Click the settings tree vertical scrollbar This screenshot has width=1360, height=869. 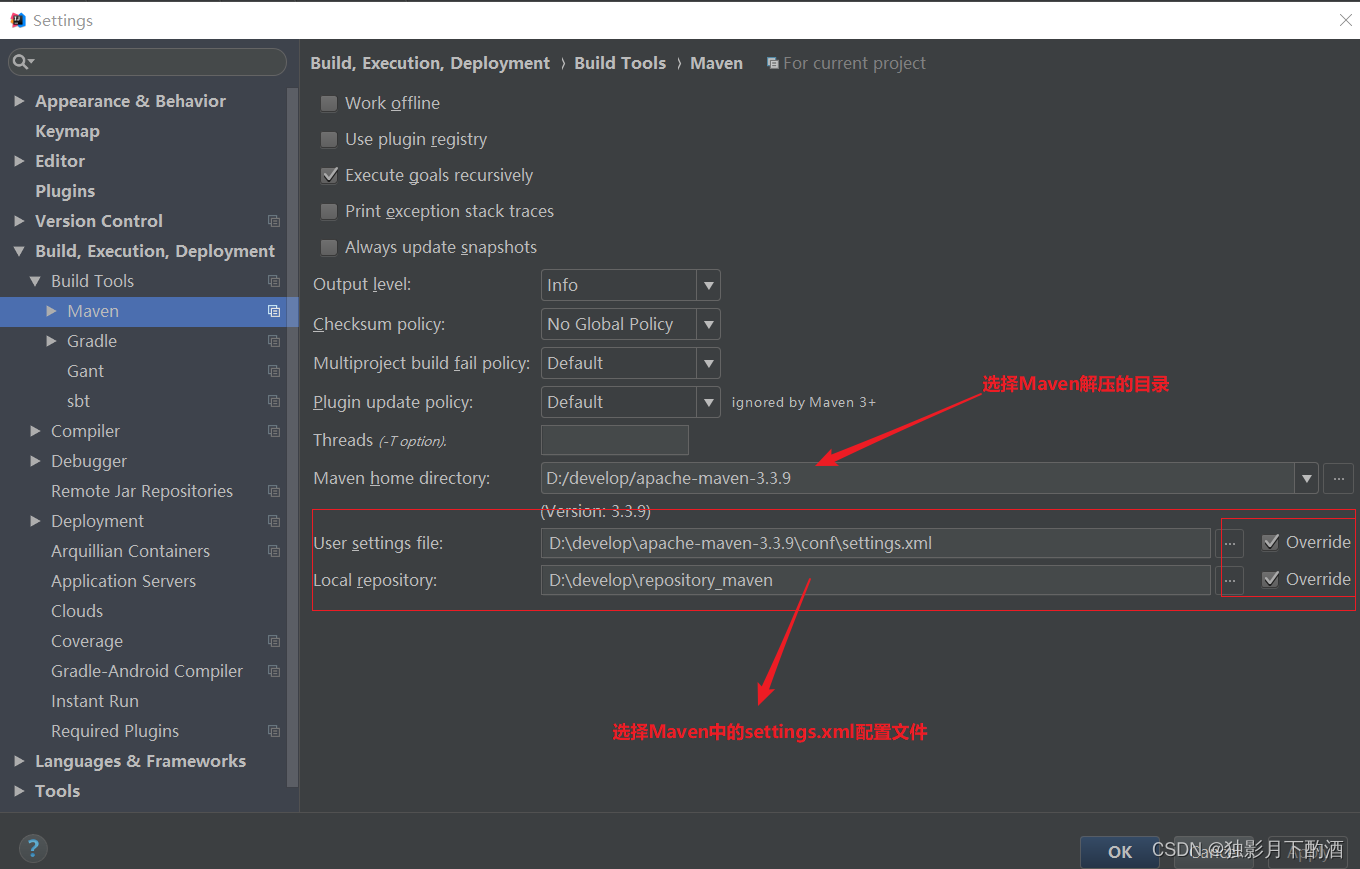click(293, 437)
